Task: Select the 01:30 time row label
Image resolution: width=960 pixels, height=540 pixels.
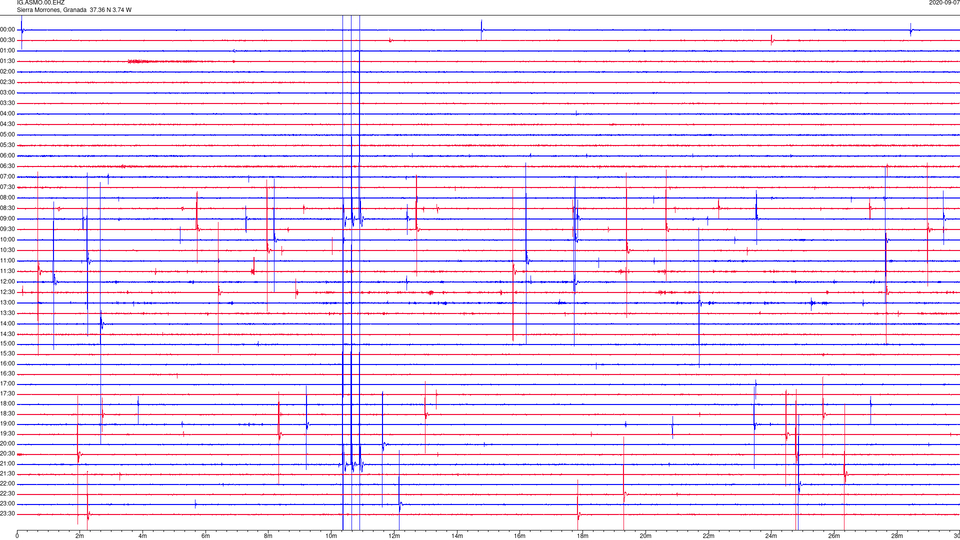Action: (8, 61)
